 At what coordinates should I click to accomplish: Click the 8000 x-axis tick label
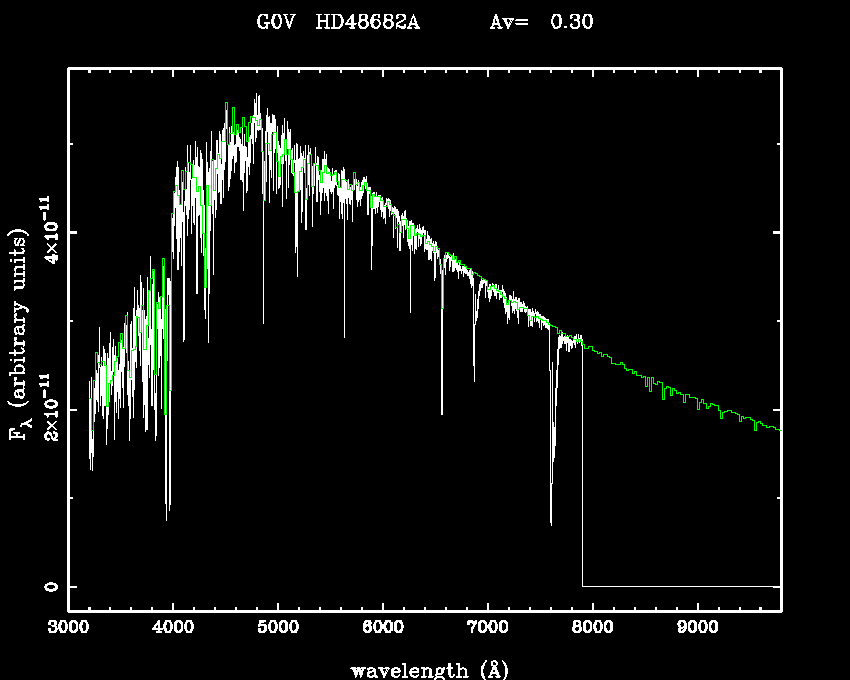tap(592, 628)
